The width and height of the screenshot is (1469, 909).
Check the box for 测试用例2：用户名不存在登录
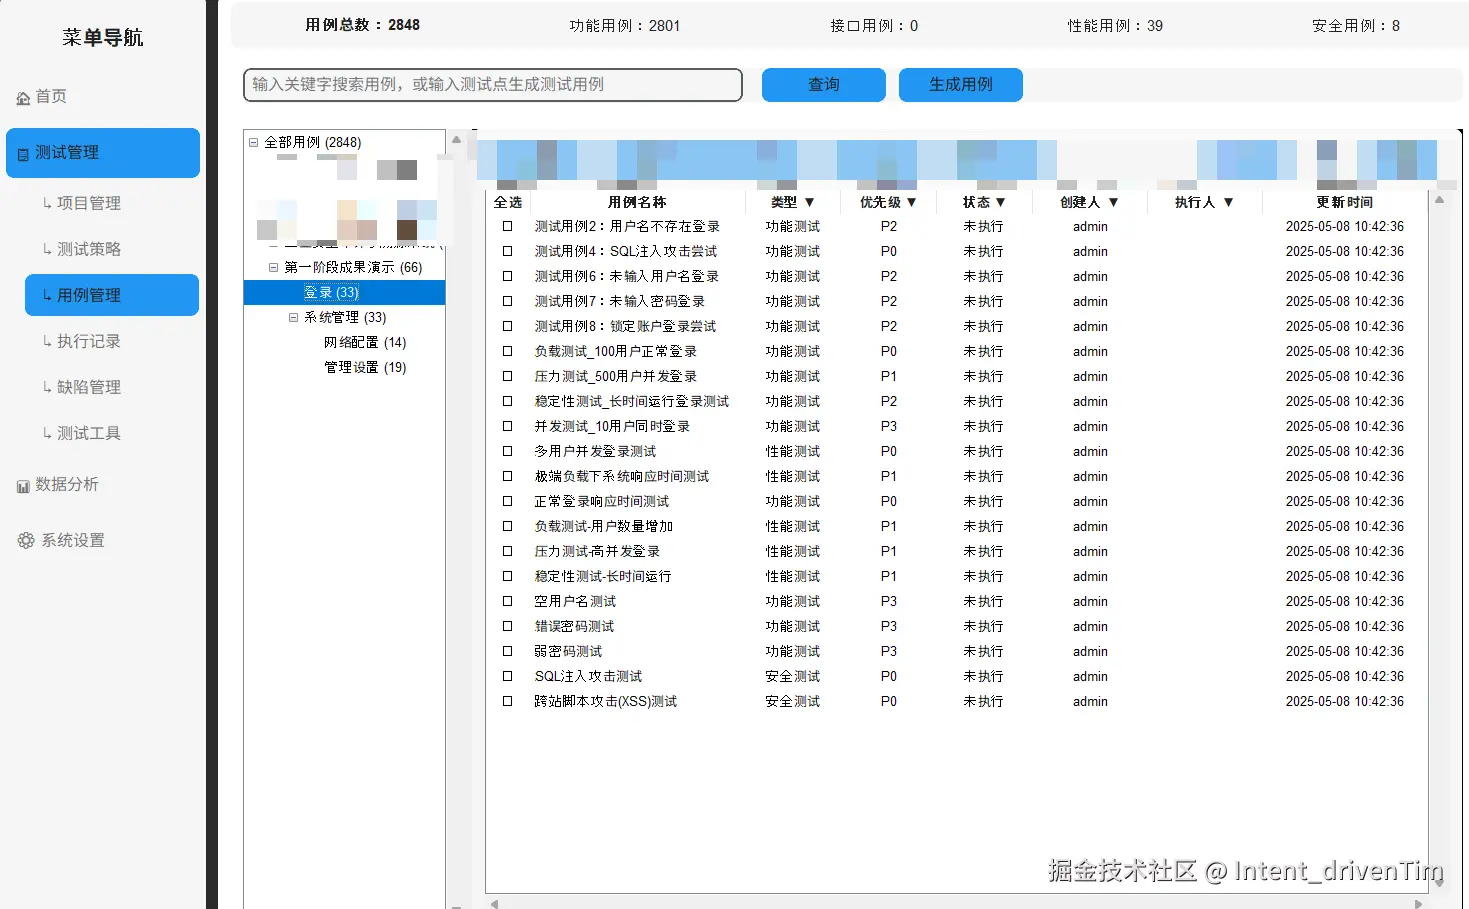507,226
